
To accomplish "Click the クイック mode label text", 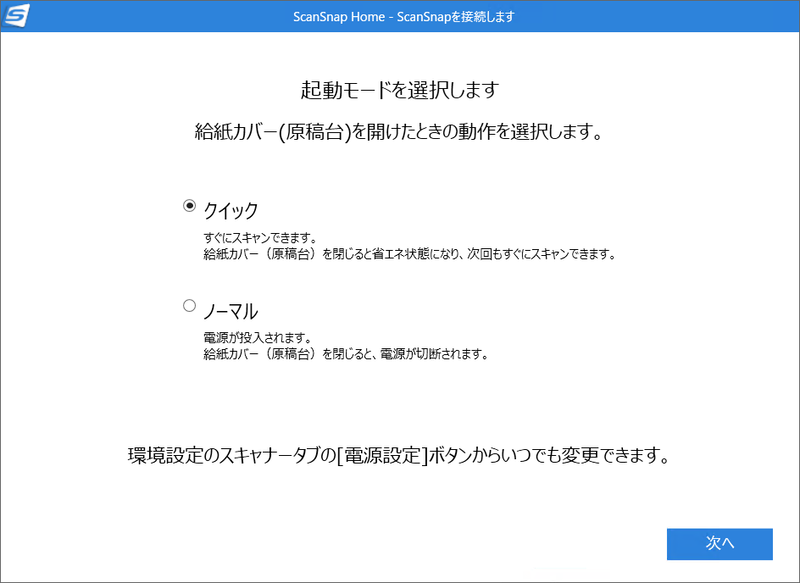I will click(x=232, y=207).
